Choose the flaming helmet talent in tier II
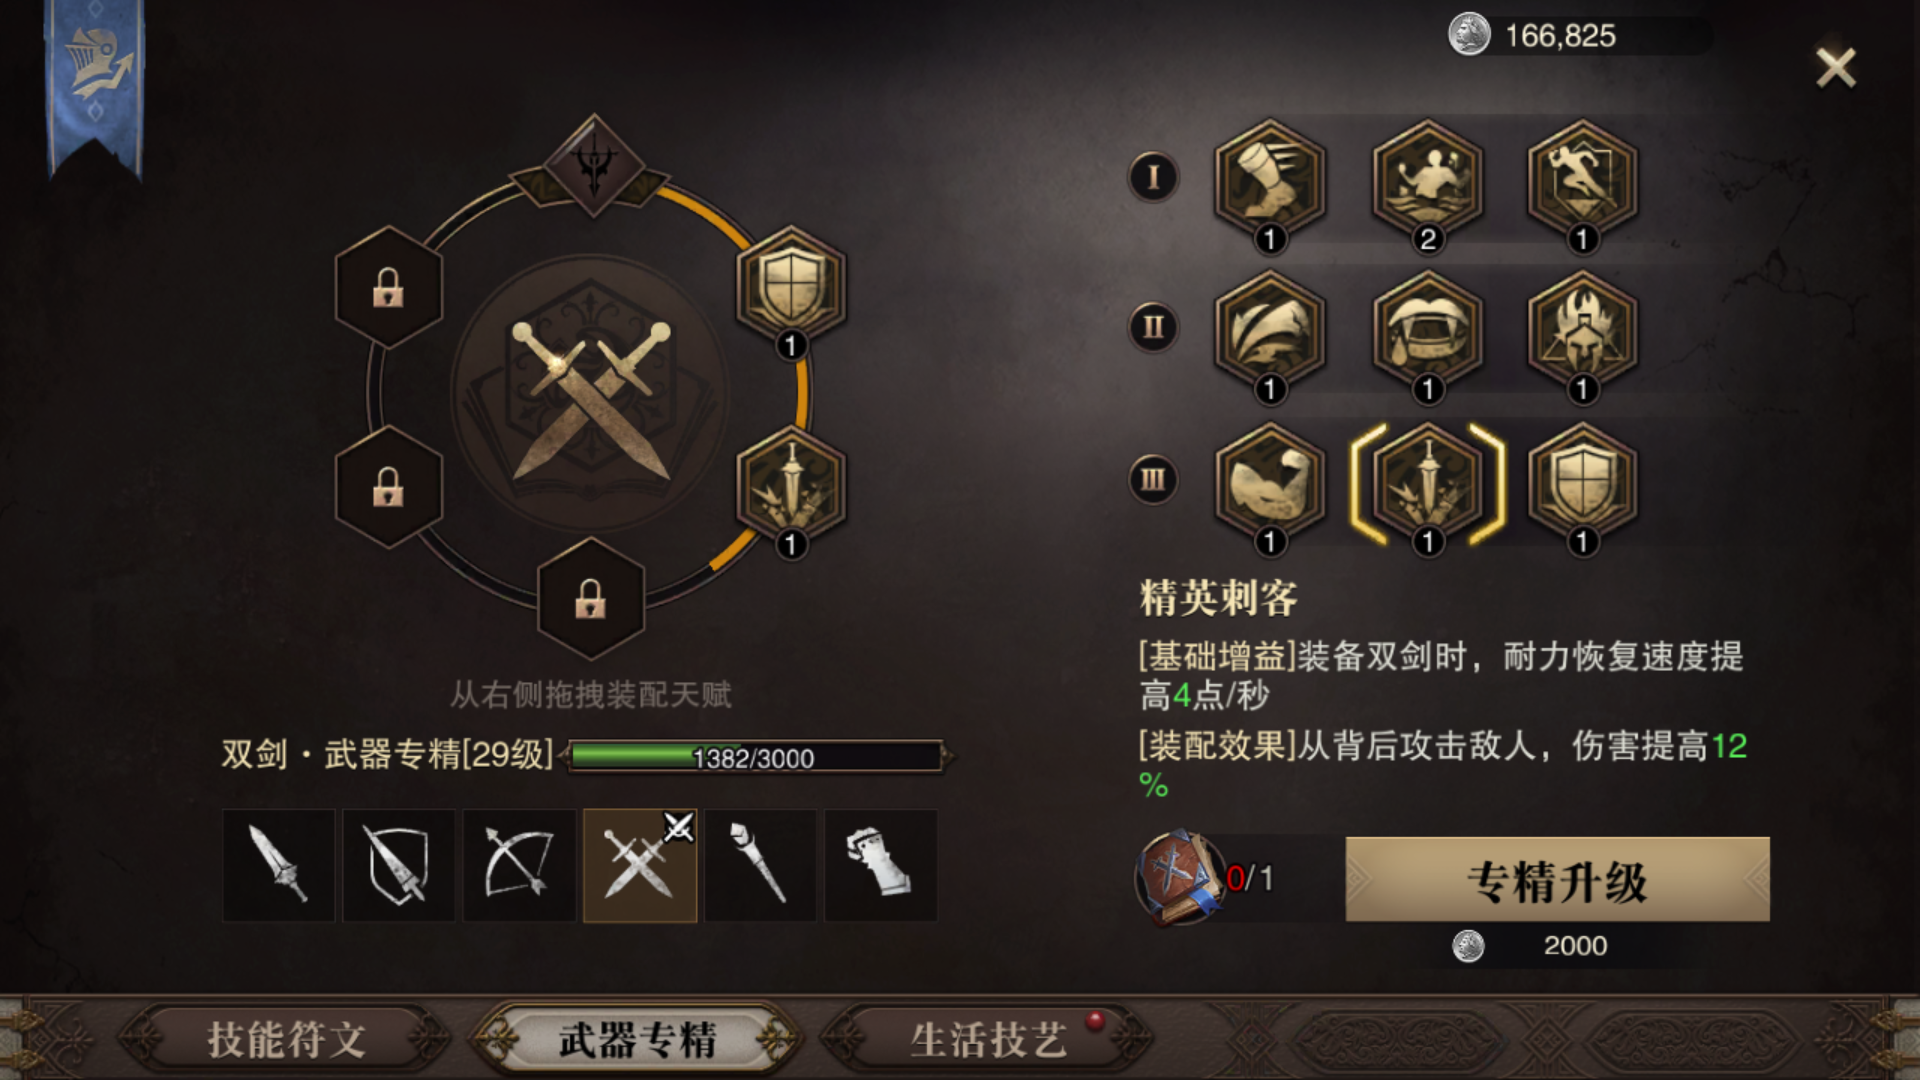Image resolution: width=1920 pixels, height=1080 pixels. [1582, 332]
